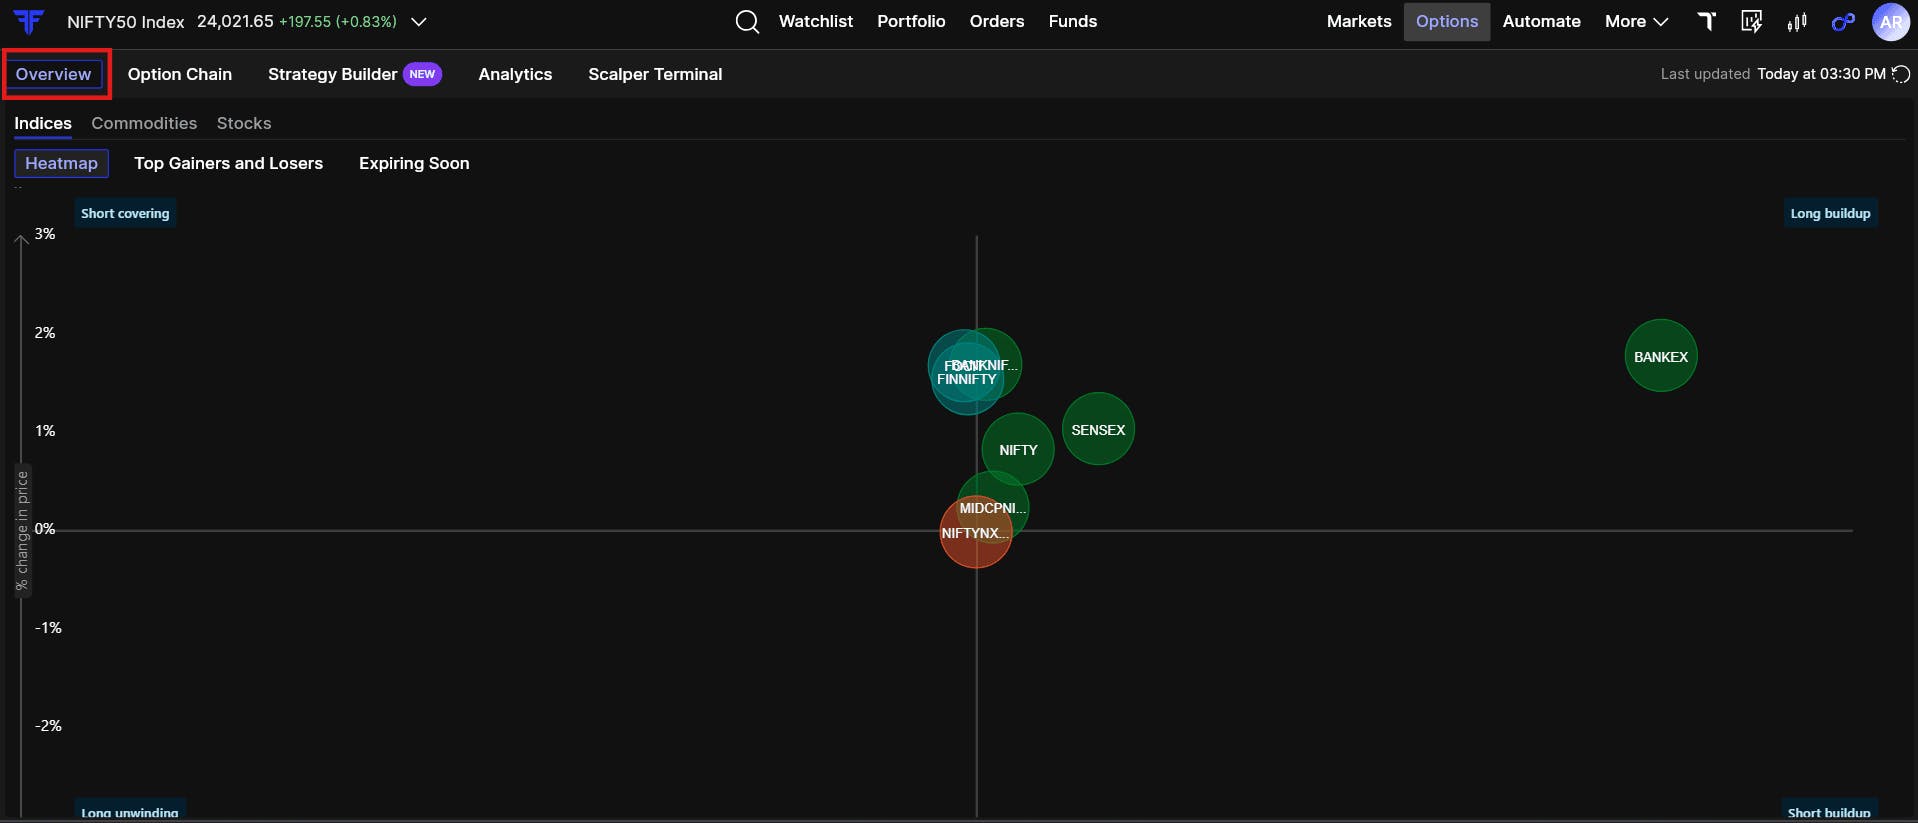This screenshot has width=1918, height=823.
Task: Click the blue infinity-link icon
Action: [x=1843, y=22]
